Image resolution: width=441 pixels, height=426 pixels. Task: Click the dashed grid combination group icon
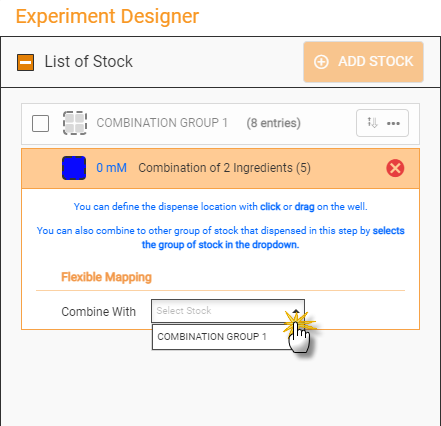click(x=75, y=123)
